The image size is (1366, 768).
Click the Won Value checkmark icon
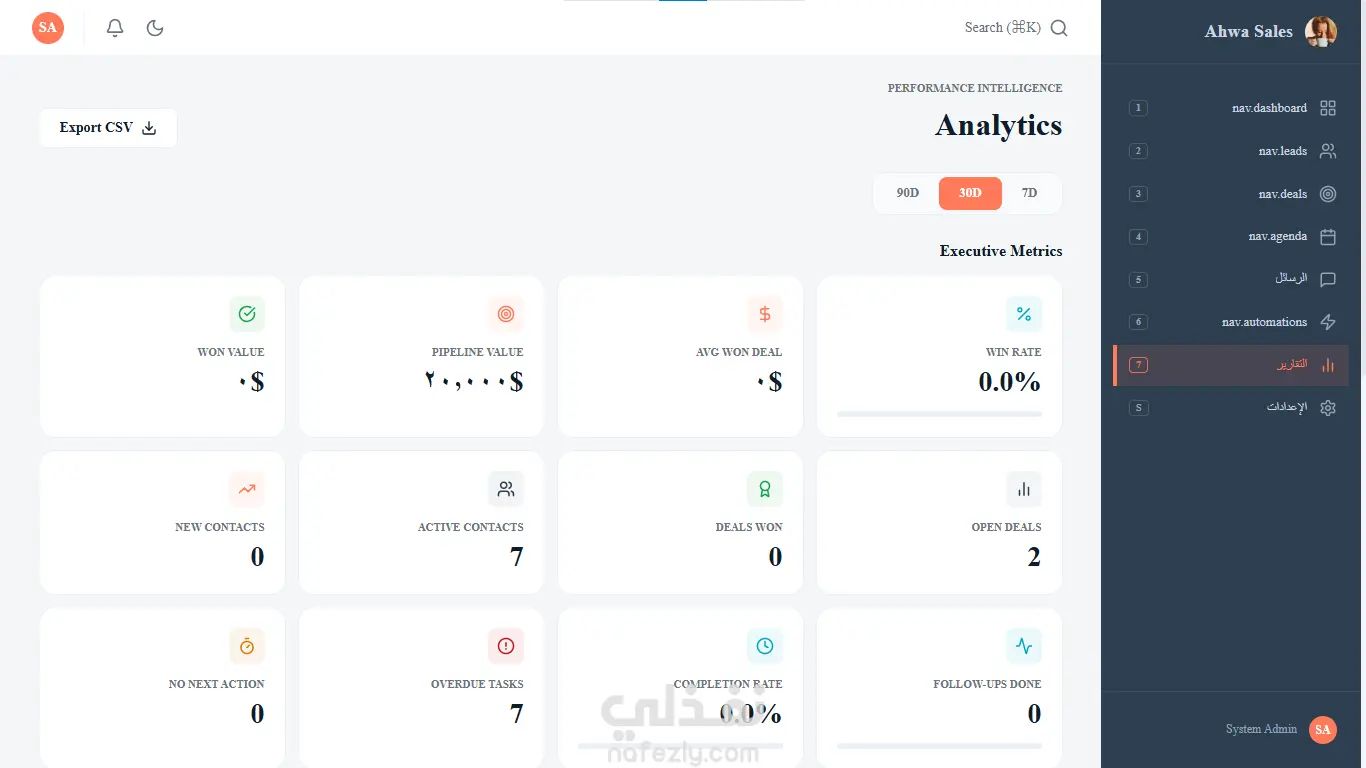247,314
